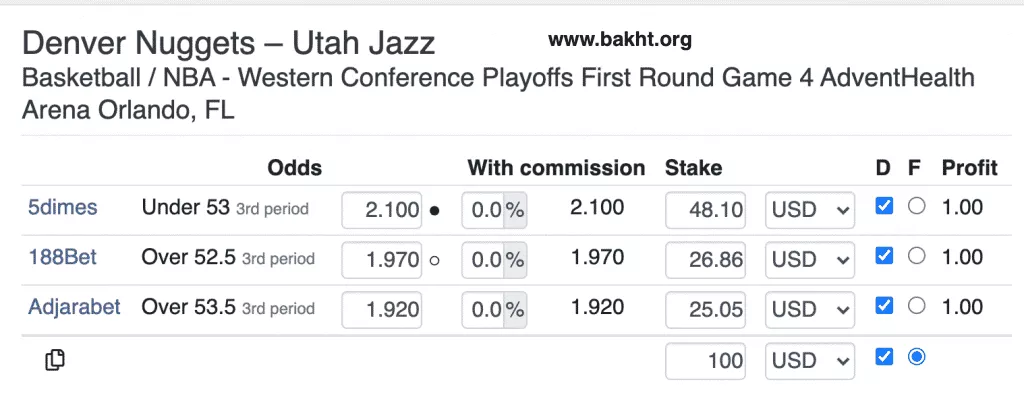
Task: Open the 188Bet bookmaker link
Action: click(x=62, y=258)
